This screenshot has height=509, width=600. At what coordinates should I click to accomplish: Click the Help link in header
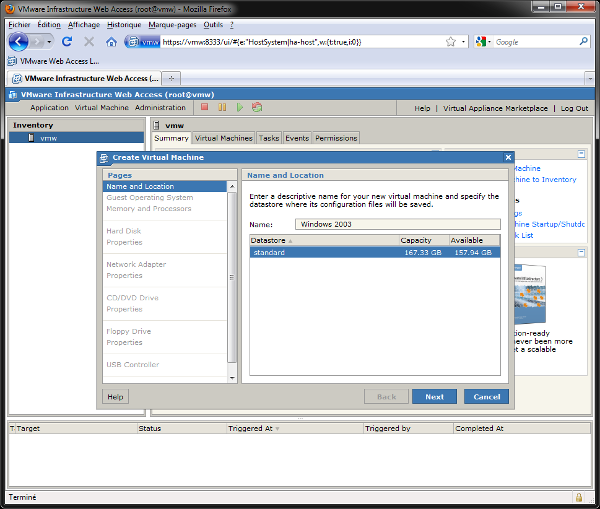(422, 108)
